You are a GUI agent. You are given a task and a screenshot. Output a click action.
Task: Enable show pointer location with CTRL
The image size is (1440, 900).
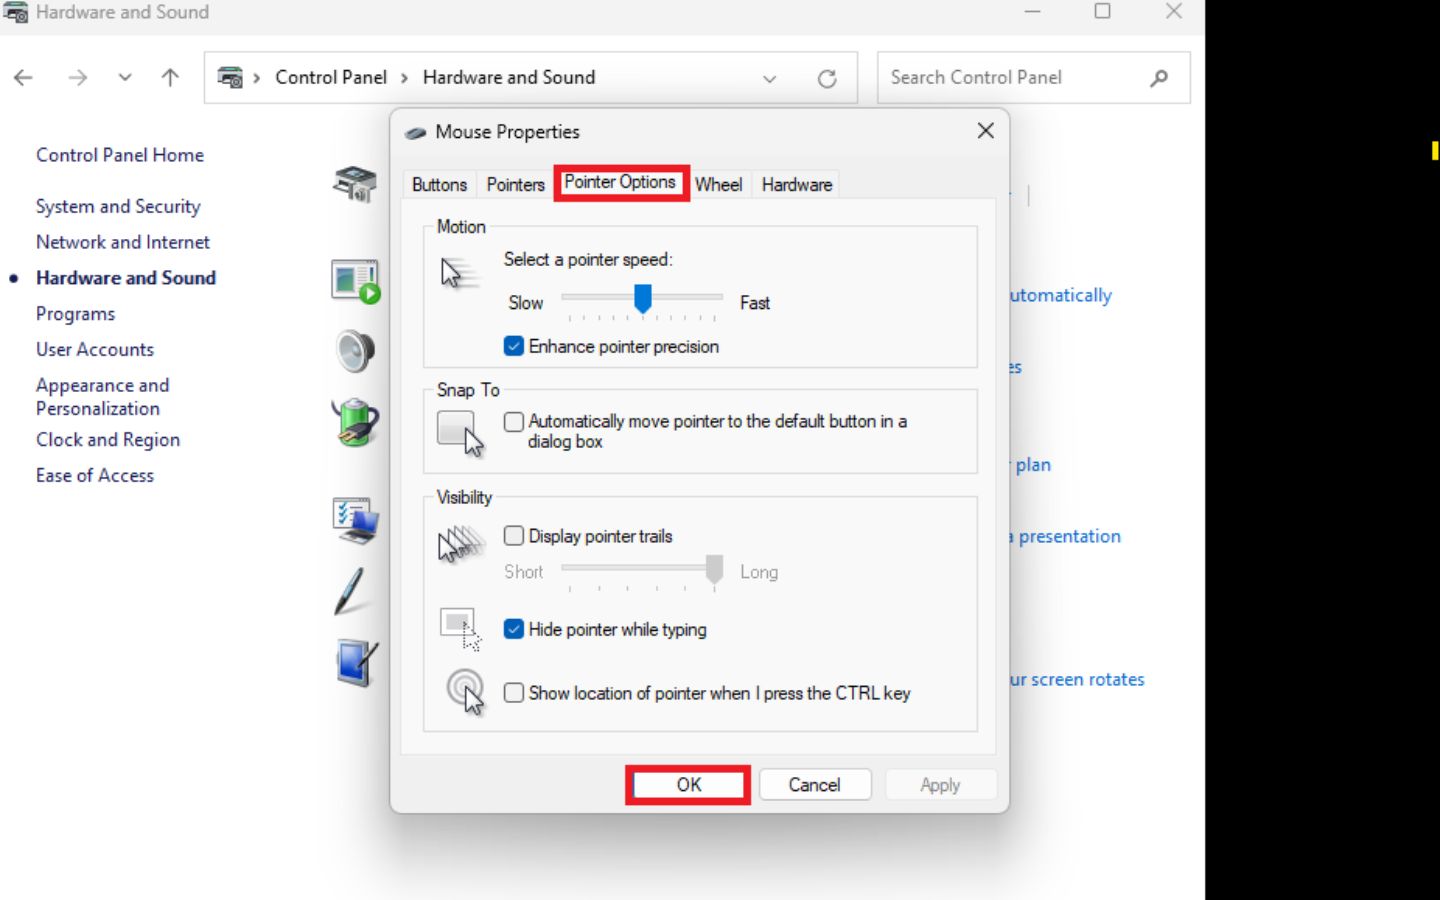(x=514, y=693)
